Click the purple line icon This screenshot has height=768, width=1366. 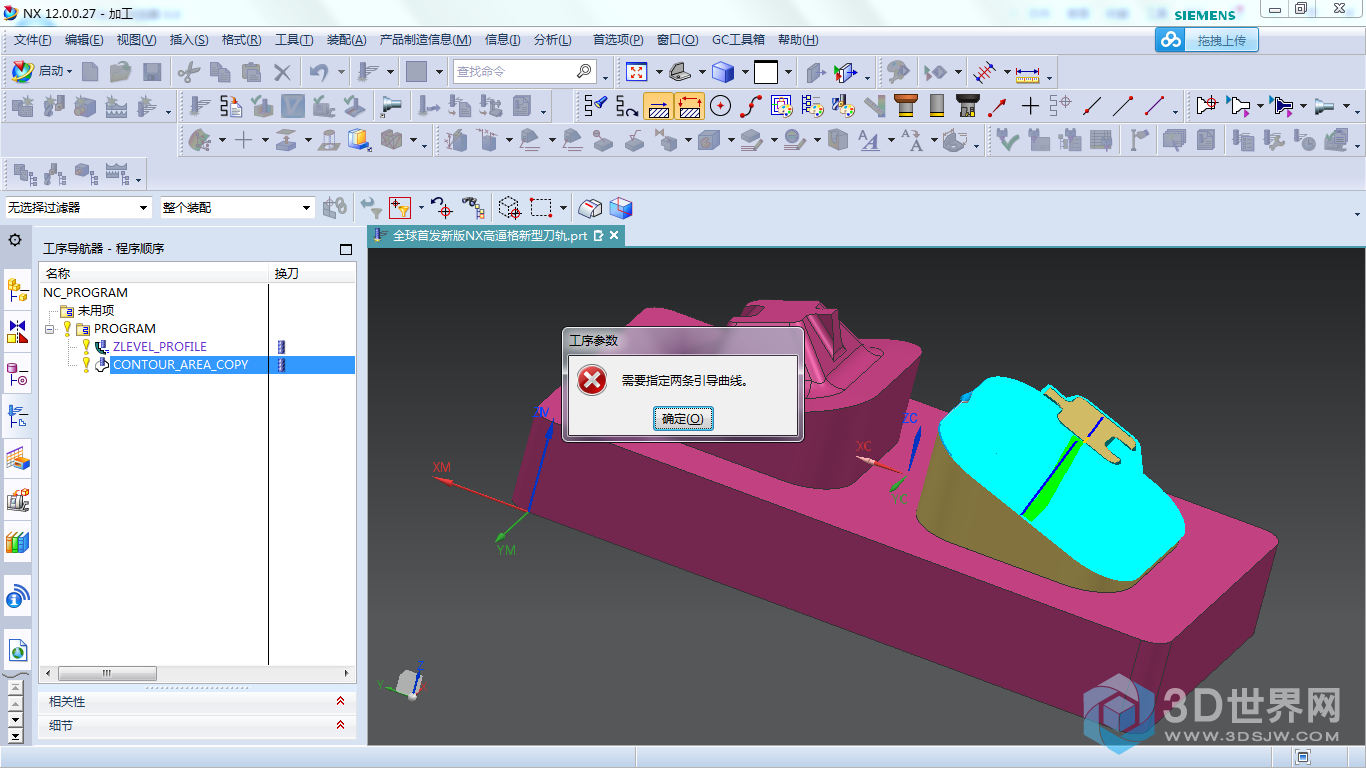(1154, 105)
